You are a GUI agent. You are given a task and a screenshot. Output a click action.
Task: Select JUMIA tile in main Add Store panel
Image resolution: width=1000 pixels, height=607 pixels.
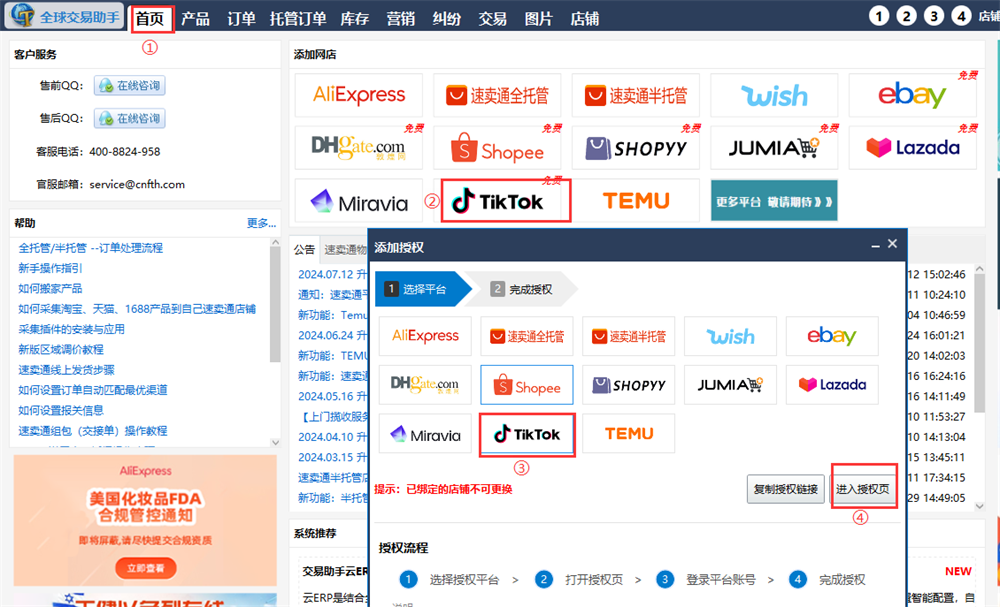[x=774, y=148]
